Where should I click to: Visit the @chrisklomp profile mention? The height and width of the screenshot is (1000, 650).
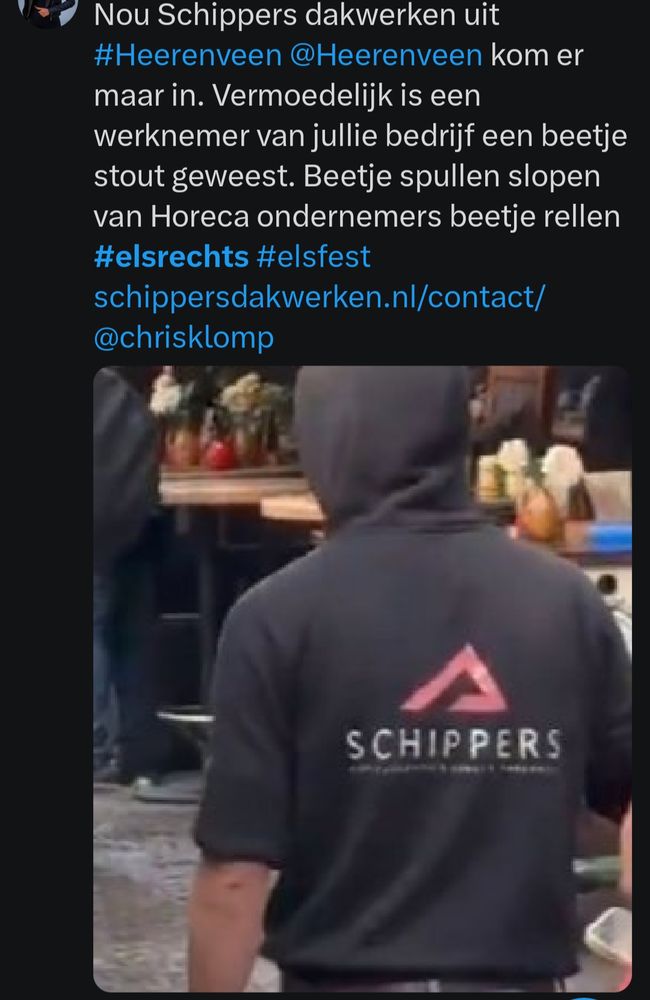(184, 338)
